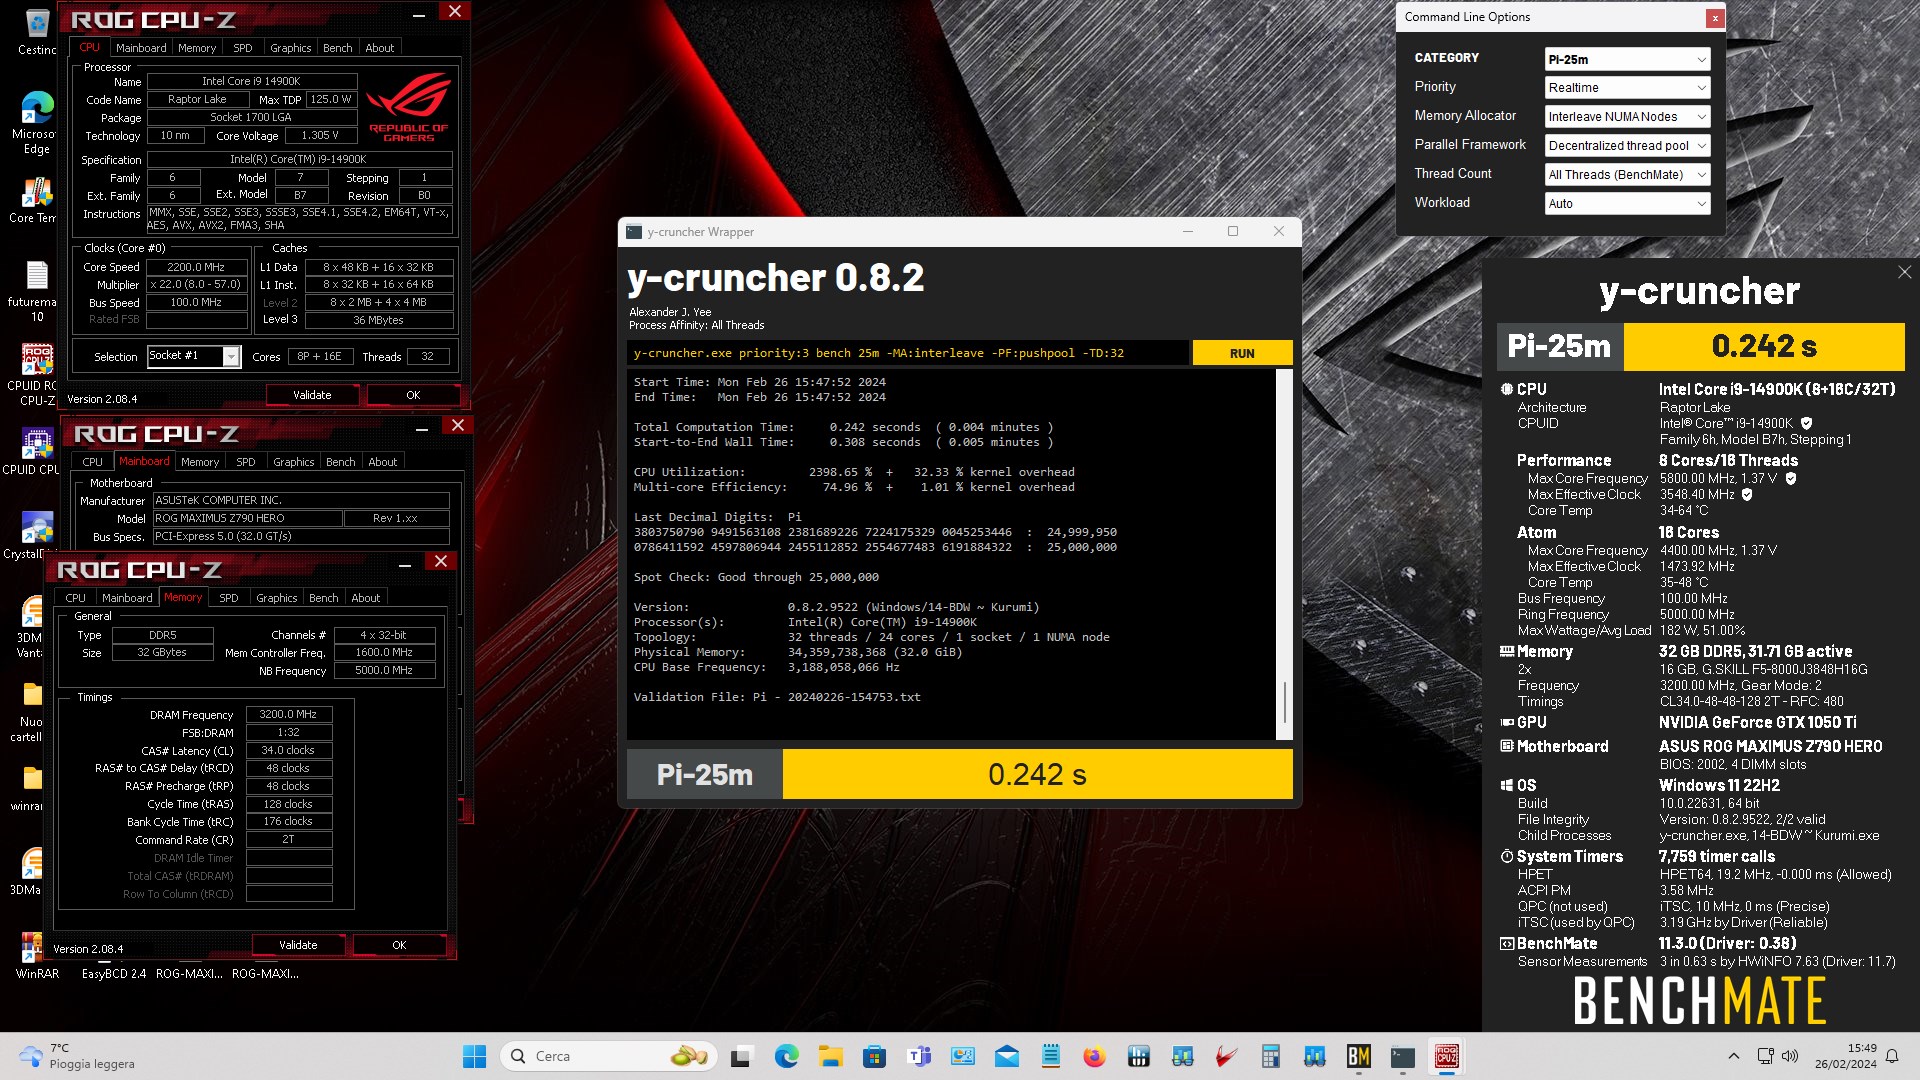Viewport: 1920px width, 1080px height.
Task: Open the Priority dropdown set to Realtime
Action: 1627,88
